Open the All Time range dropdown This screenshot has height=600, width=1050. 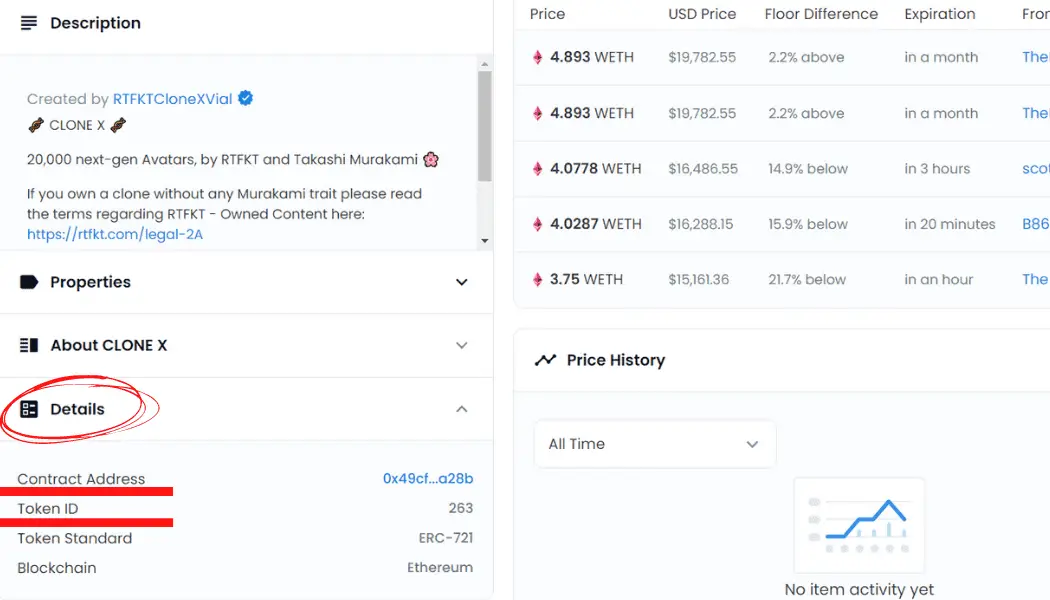[654, 444]
